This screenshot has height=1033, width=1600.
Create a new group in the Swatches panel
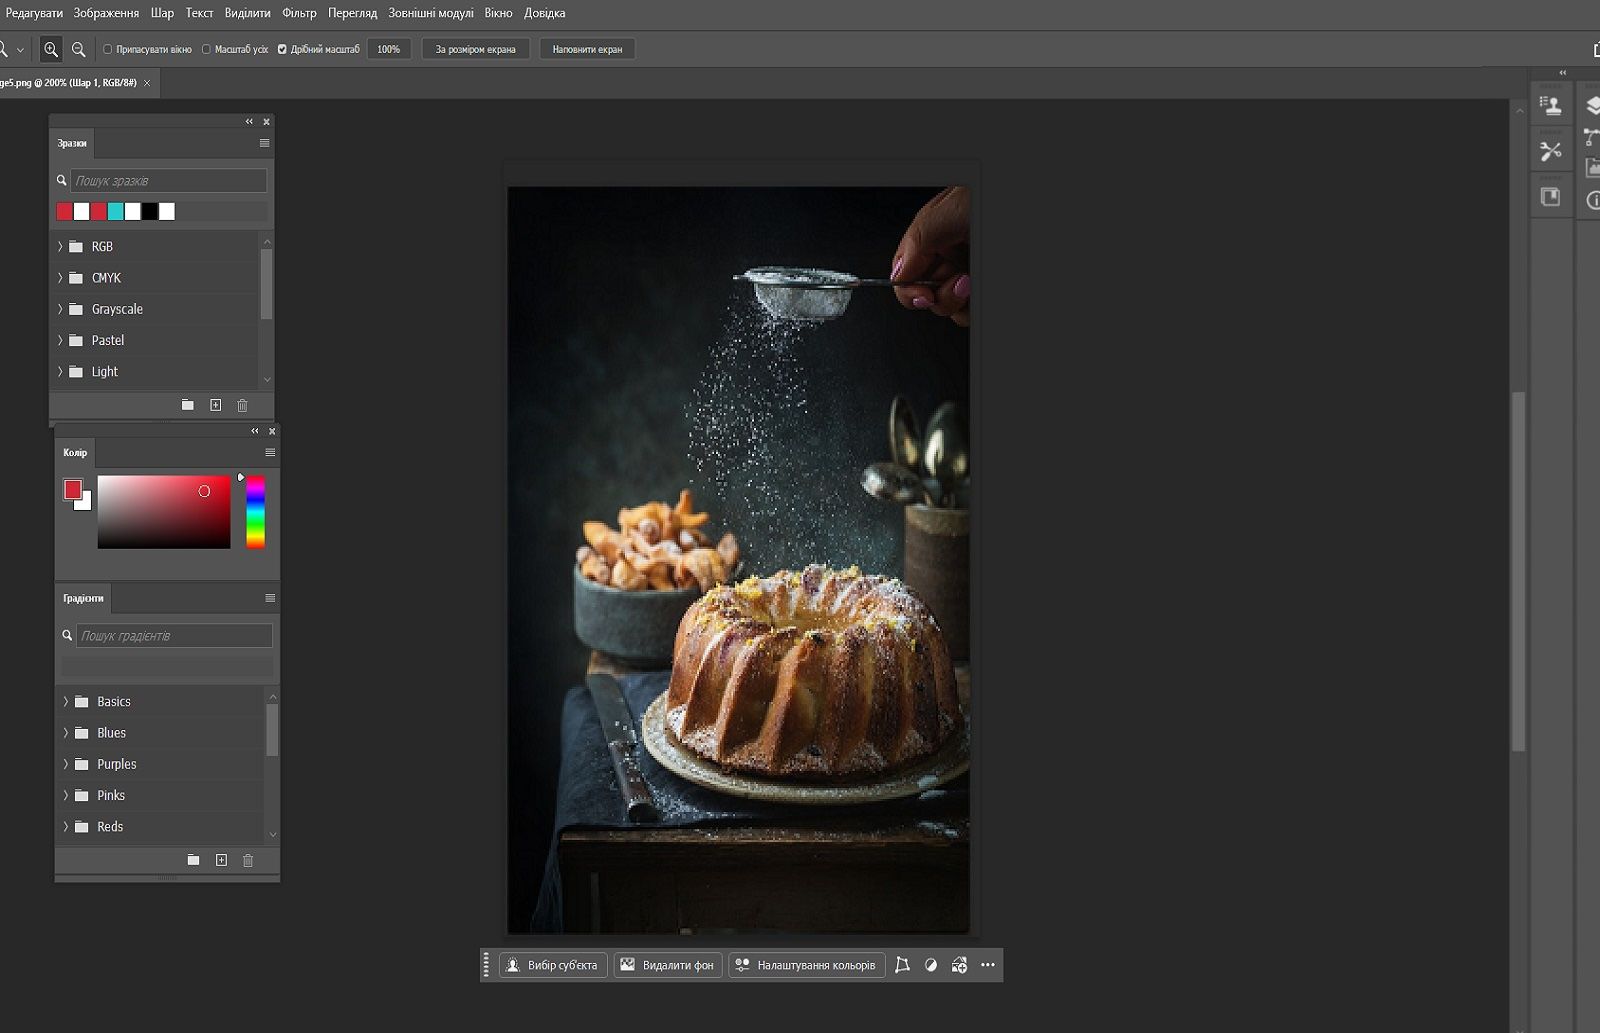(188, 405)
